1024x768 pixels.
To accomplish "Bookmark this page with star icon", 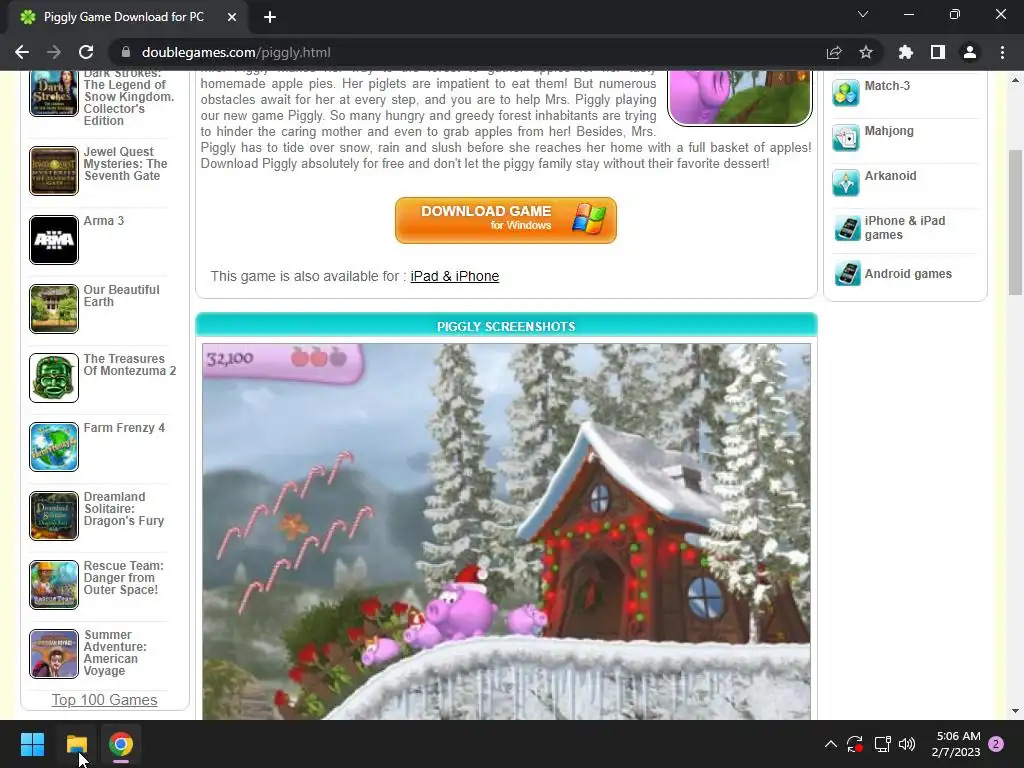I will (866, 52).
